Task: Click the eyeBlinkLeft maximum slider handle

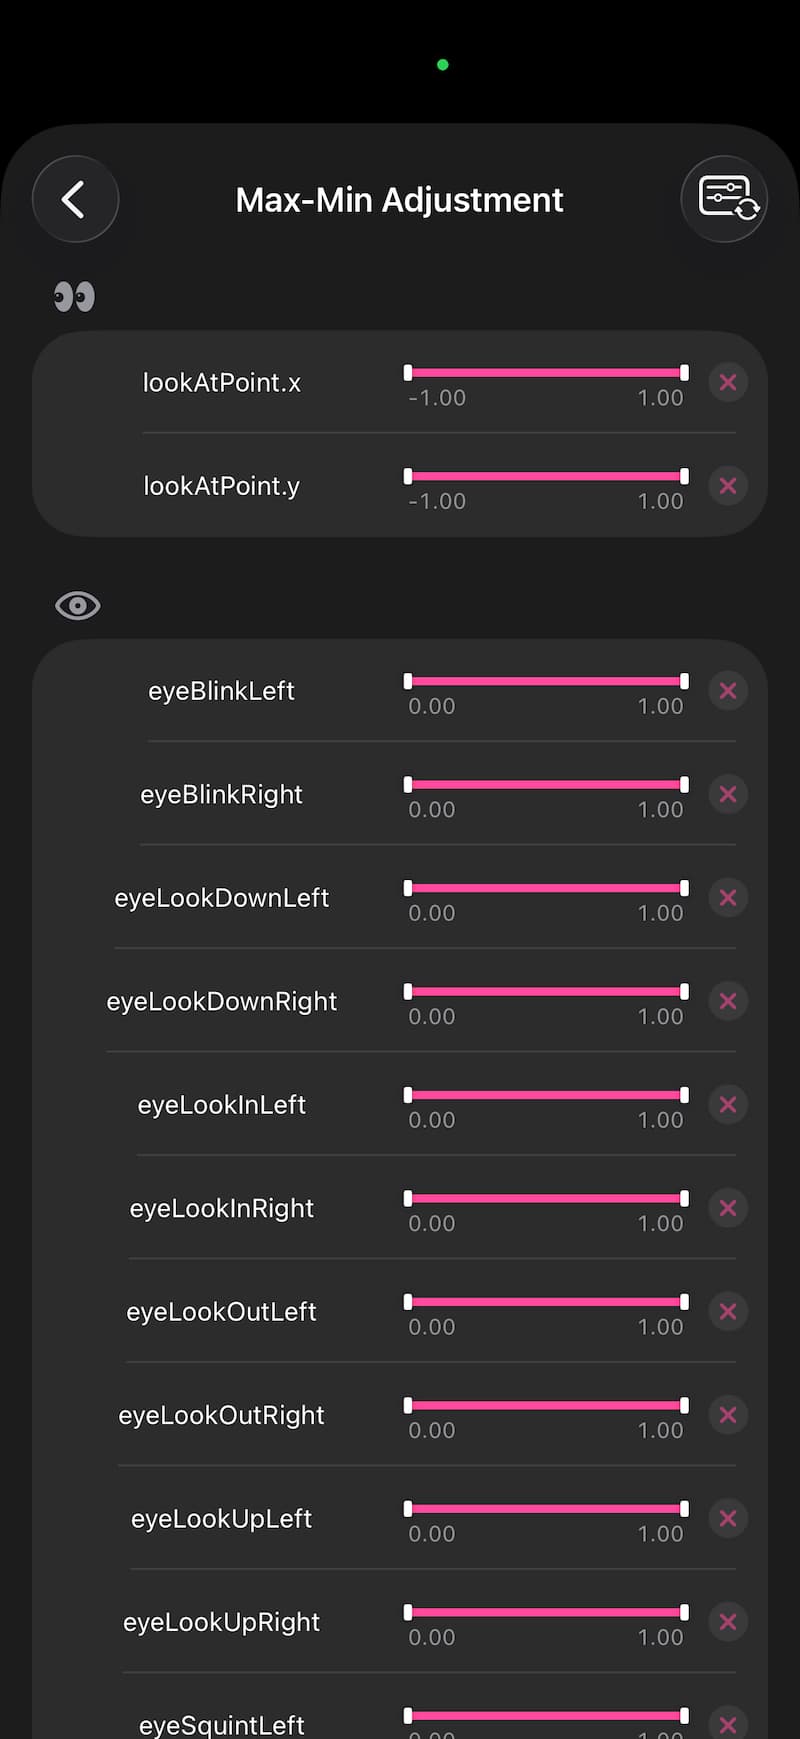Action: [684, 681]
